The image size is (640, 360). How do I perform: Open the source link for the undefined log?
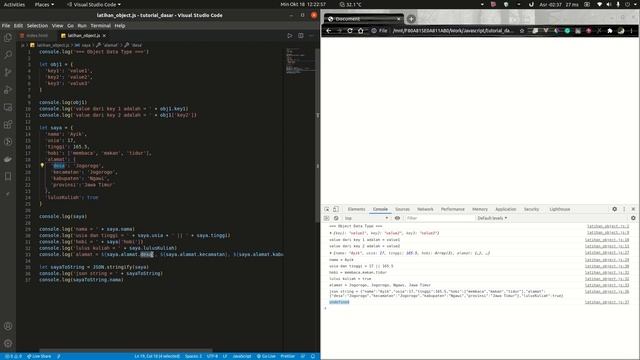tap(607, 302)
